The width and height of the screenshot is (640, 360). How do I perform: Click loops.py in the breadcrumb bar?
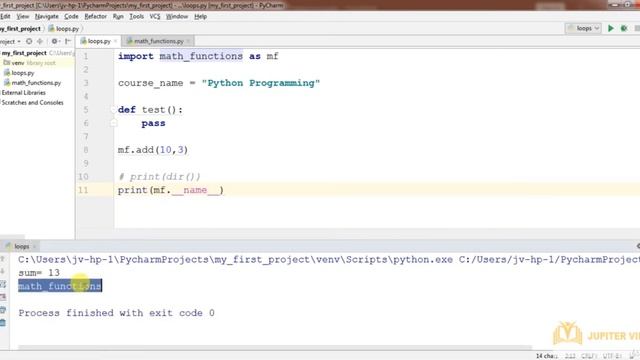(64, 29)
